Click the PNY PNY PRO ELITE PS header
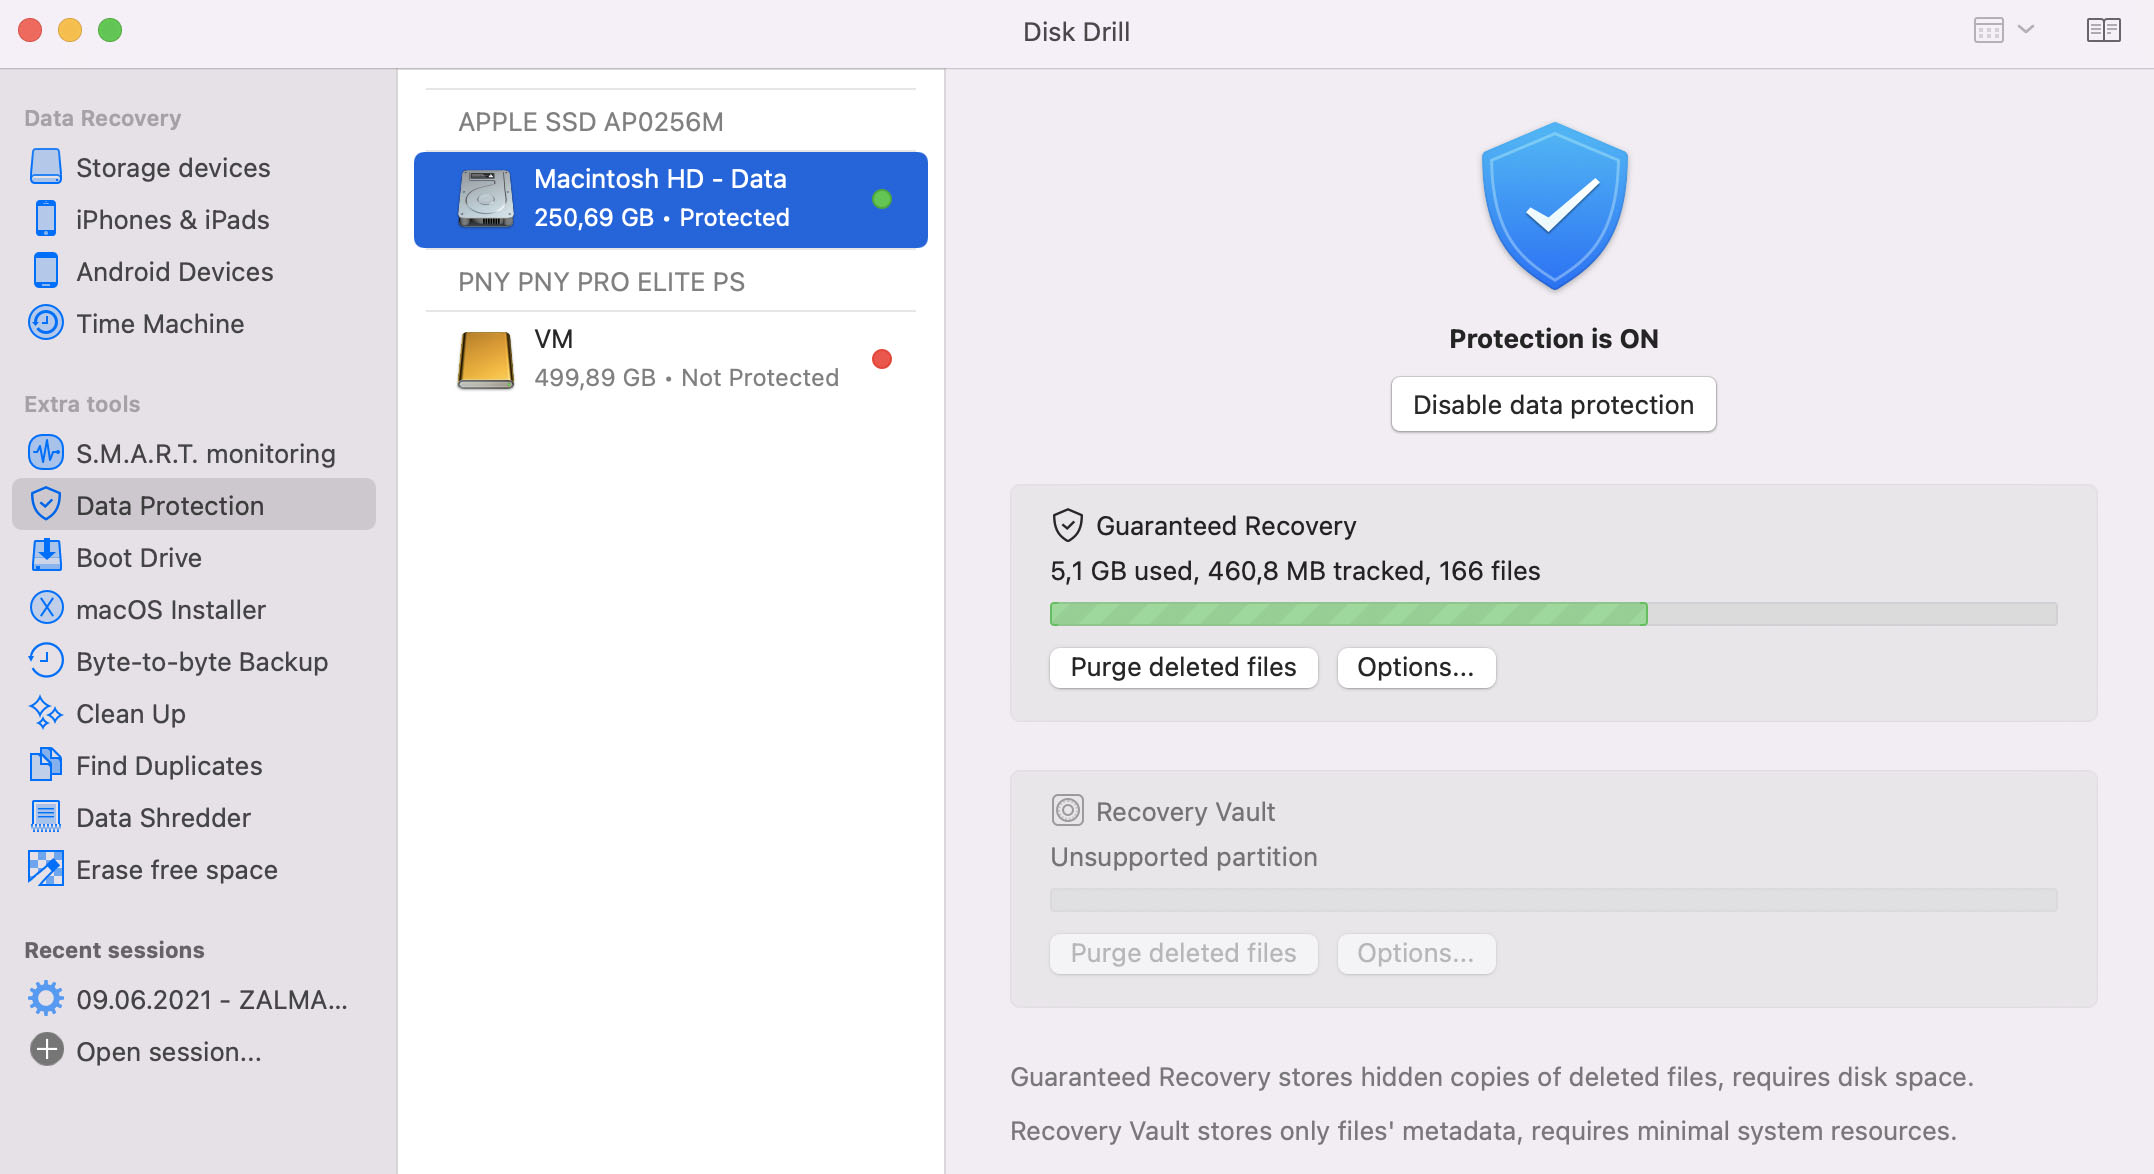2154x1174 pixels. coord(601,282)
